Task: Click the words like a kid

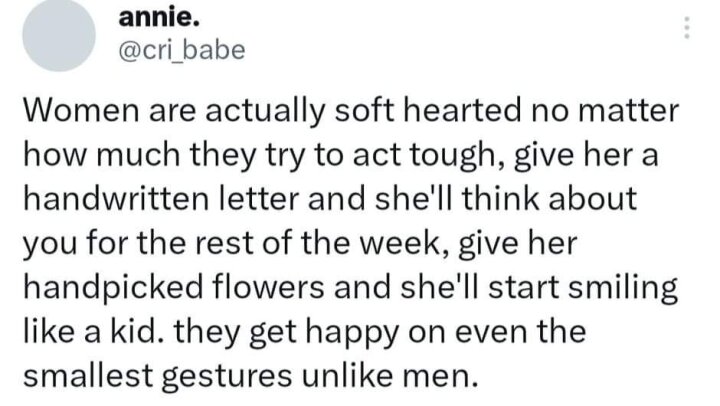Action: pyautogui.click(x=90, y=332)
